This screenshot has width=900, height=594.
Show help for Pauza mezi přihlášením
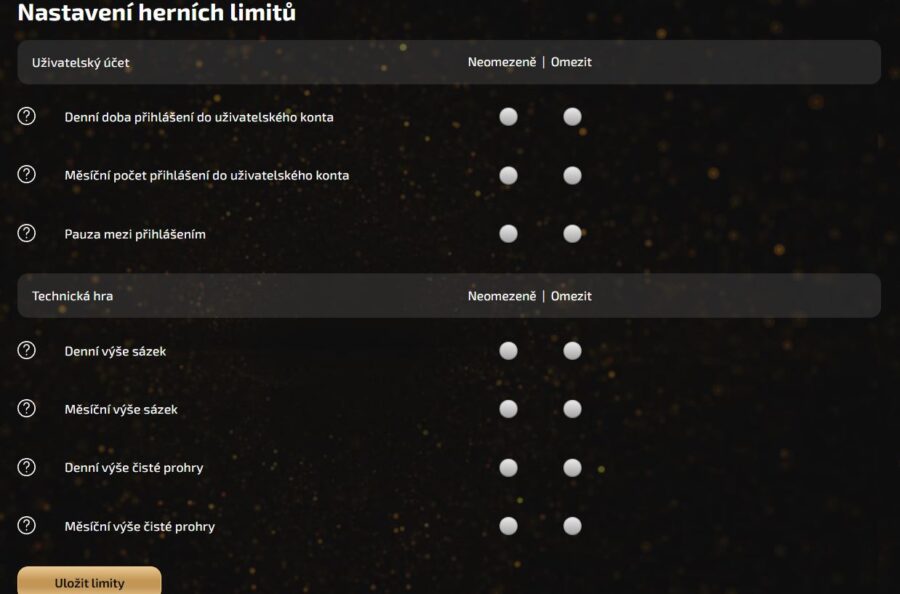click(27, 233)
